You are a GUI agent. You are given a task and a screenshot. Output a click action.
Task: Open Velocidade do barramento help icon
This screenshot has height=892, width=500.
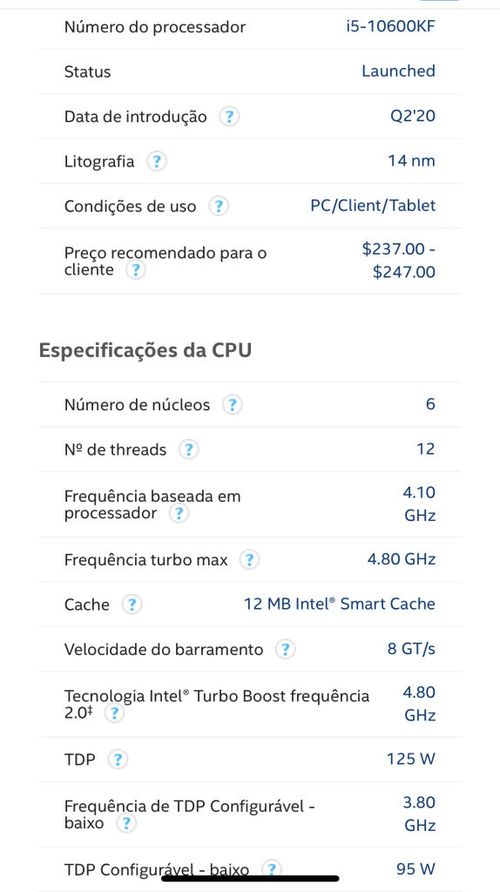[286, 649]
